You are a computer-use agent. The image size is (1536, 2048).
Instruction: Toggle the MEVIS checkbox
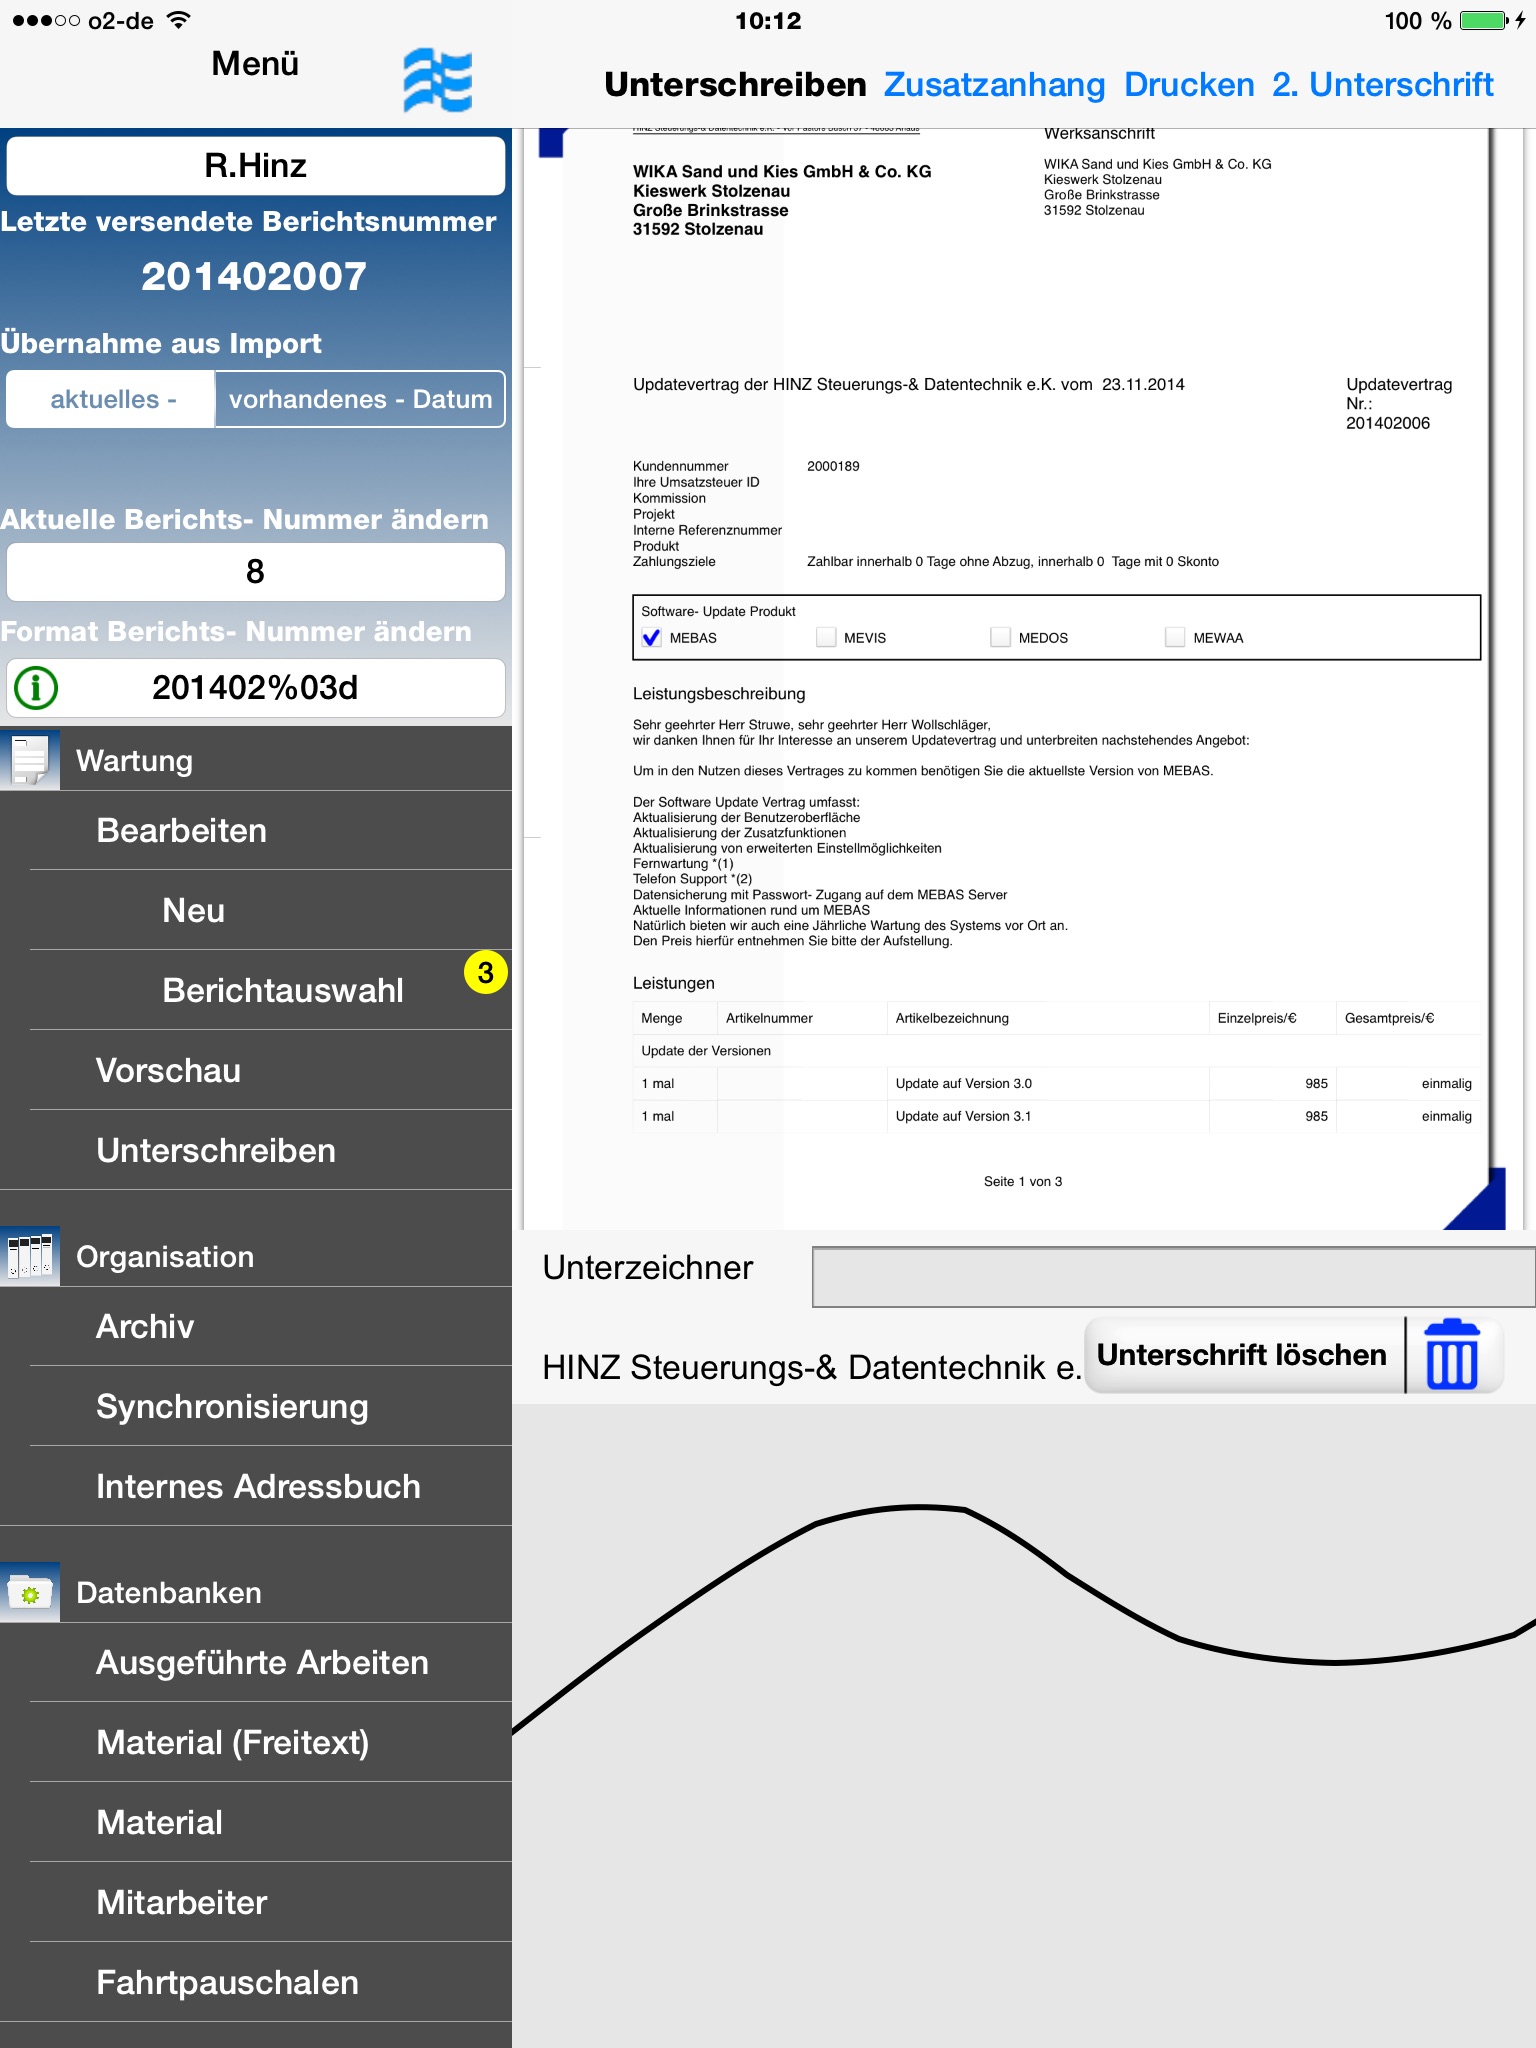pyautogui.click(x=826, y=637)
